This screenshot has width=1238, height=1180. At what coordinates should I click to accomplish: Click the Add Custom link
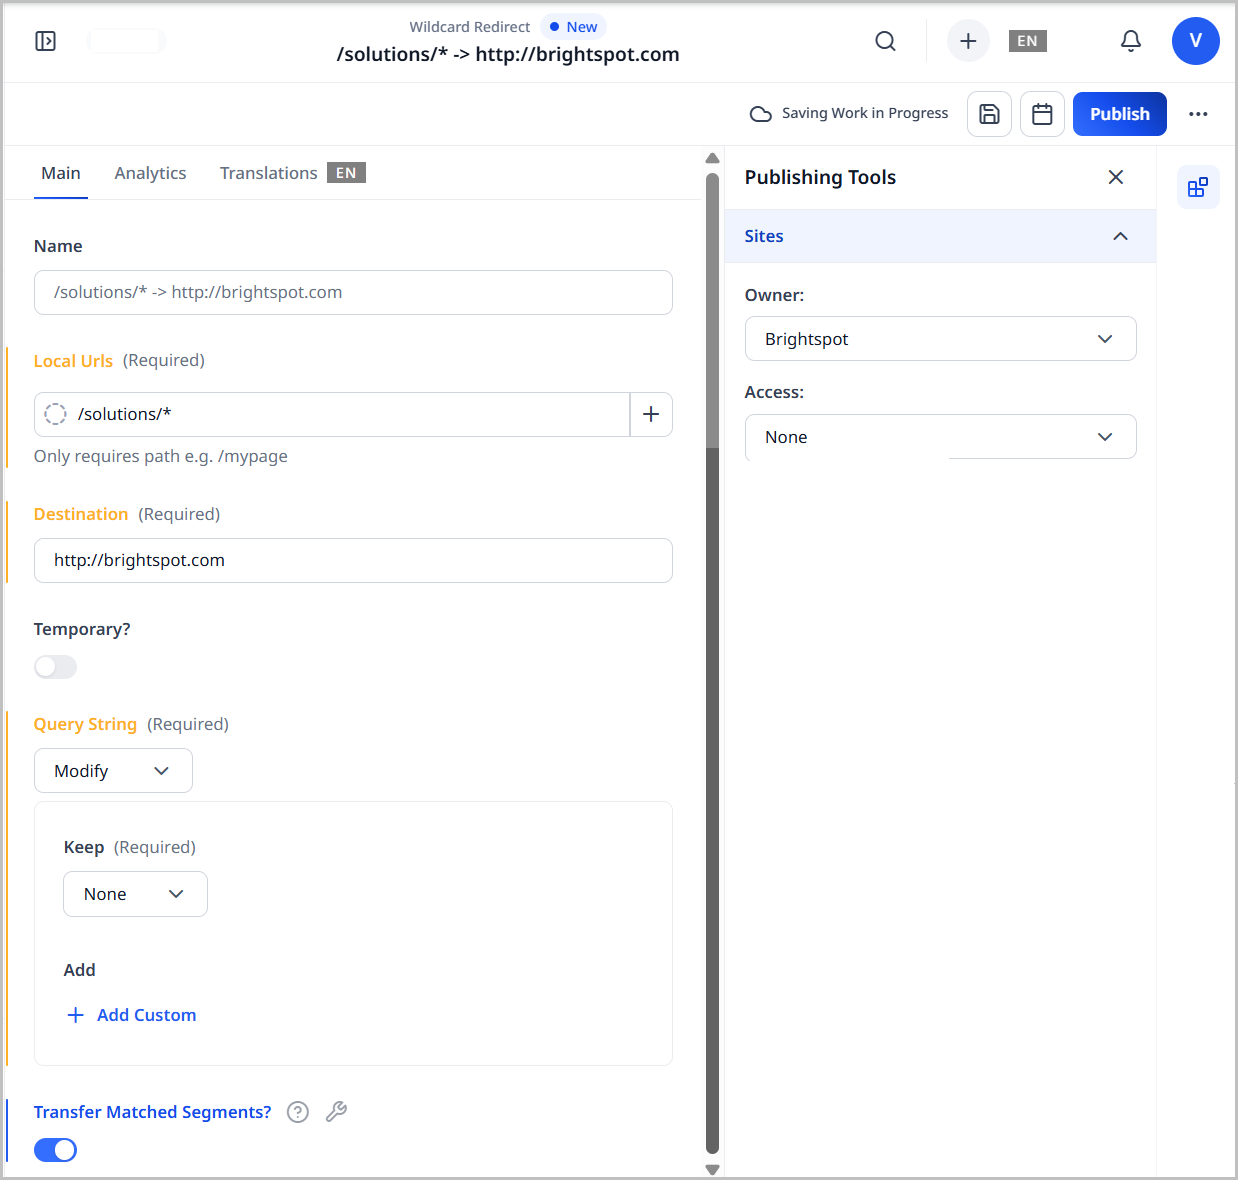click(x=131, y=1014)
